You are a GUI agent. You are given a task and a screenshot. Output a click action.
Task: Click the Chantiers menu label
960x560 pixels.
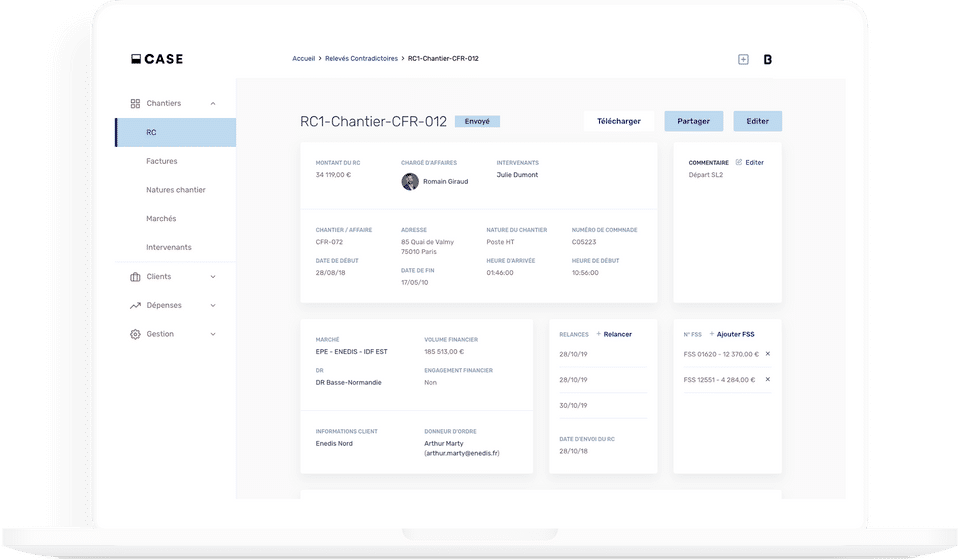[x=163, y=103]
